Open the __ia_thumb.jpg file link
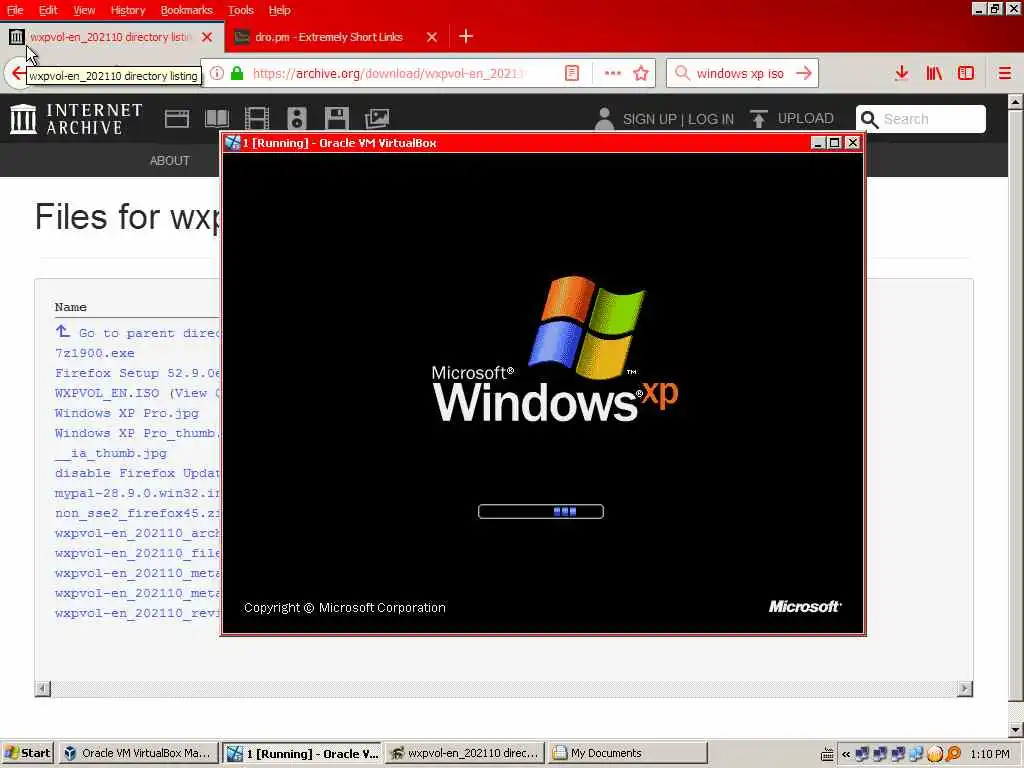1024x768 pixels. 111,453
